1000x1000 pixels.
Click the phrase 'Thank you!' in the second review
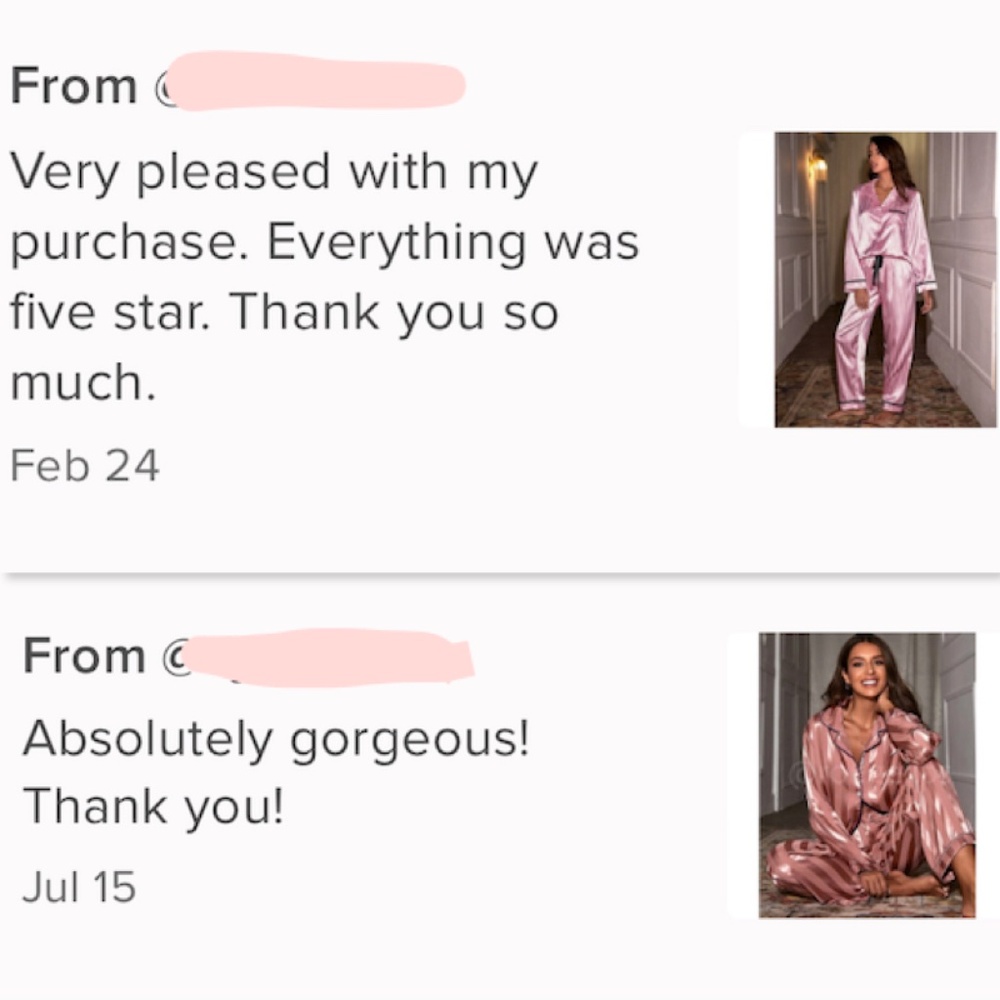150,805
